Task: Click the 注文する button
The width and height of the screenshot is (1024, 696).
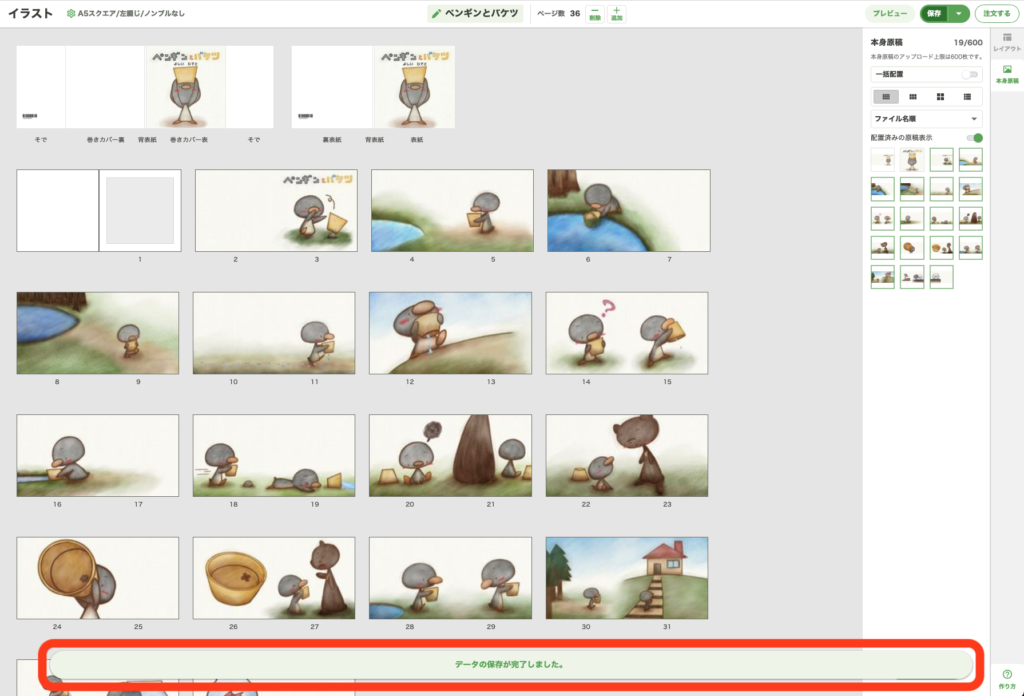Action: click(x=997, y=14)
